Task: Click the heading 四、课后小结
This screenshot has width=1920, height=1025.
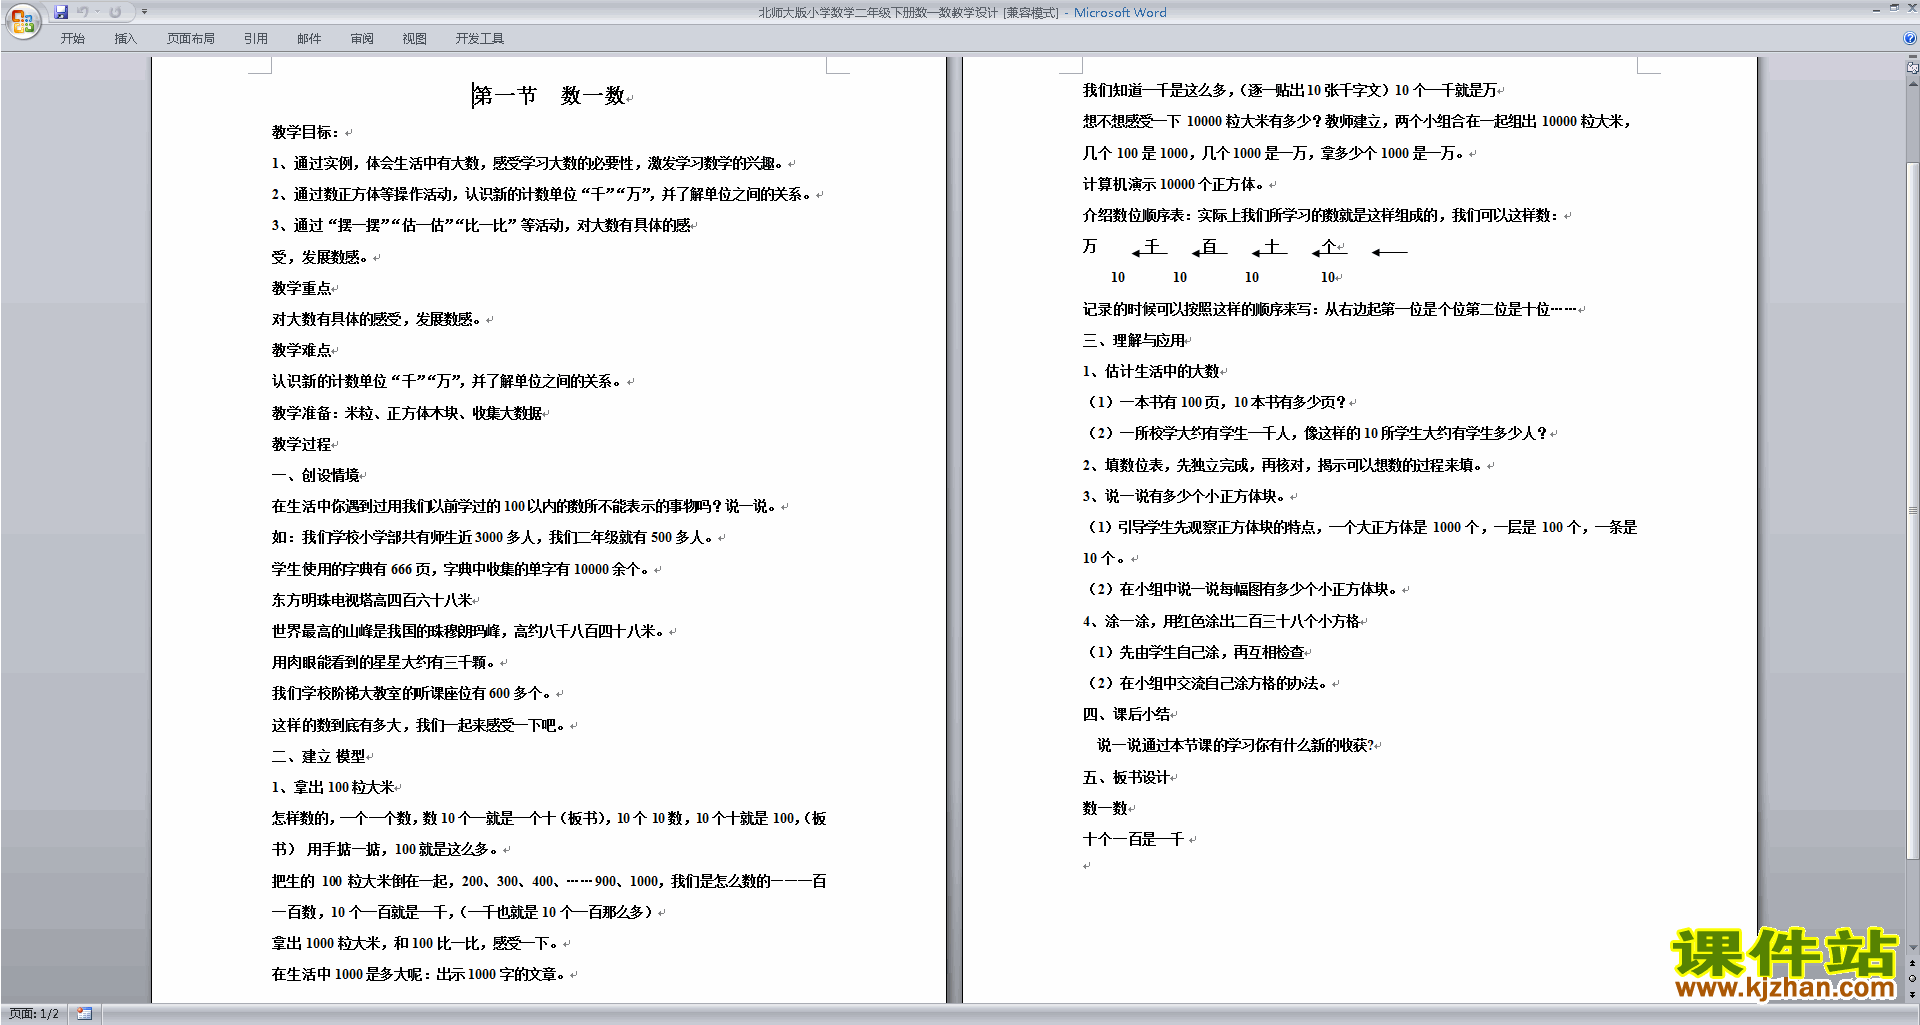Action: point(1127,714)
